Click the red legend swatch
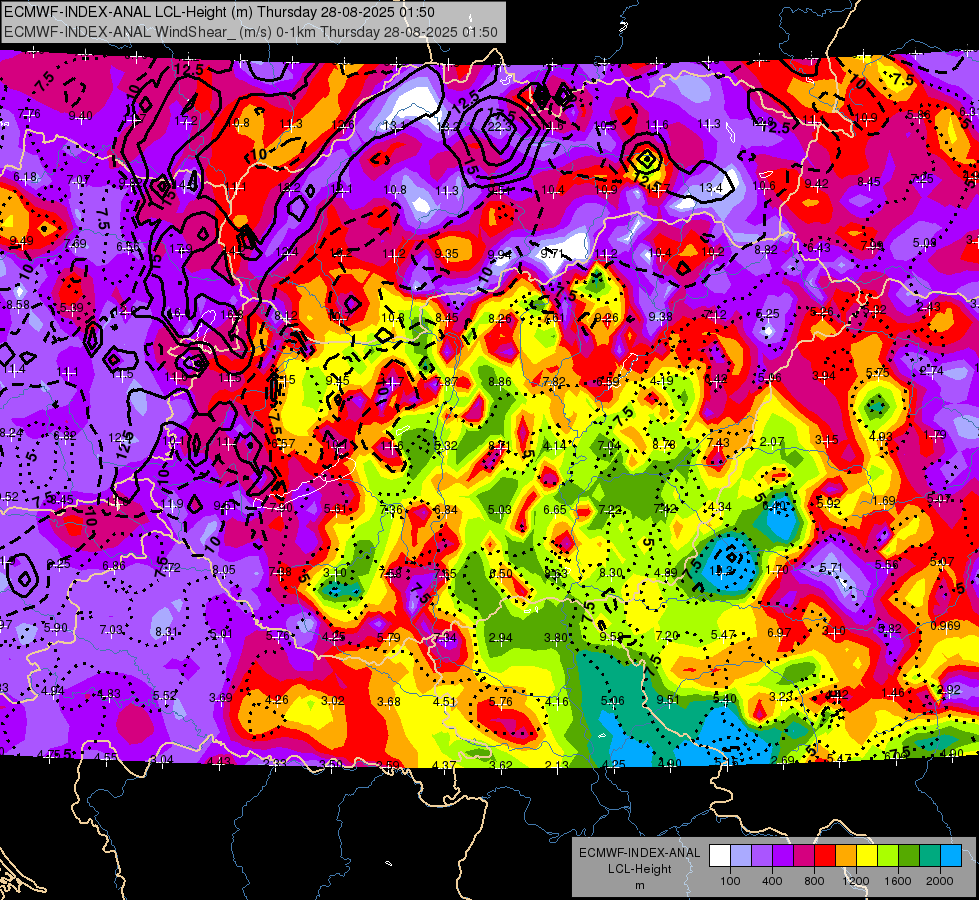 (x=825, y=856)
